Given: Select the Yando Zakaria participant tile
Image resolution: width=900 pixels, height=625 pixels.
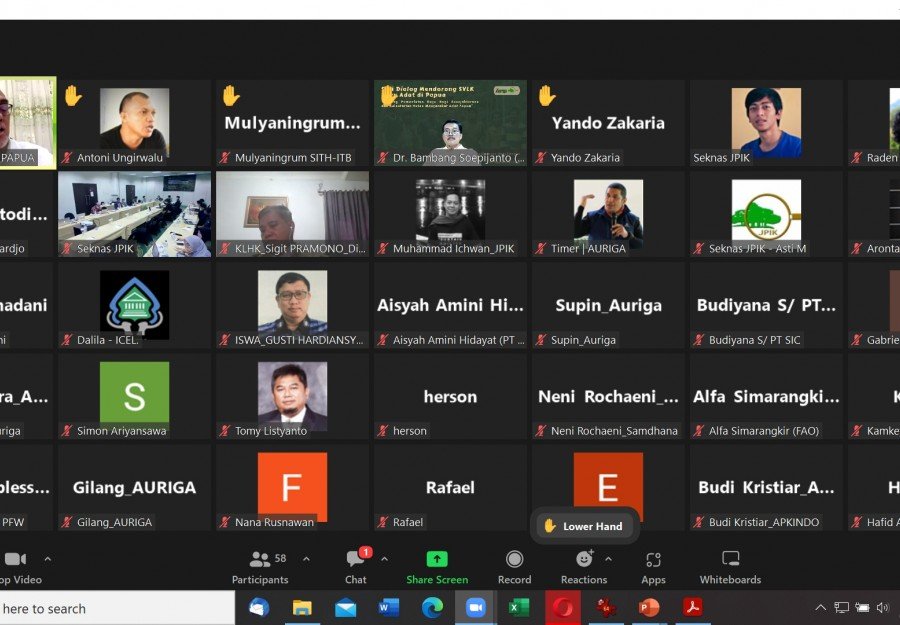Looking at the screenshot, I should pyautogui.click(x=608, y=123).
